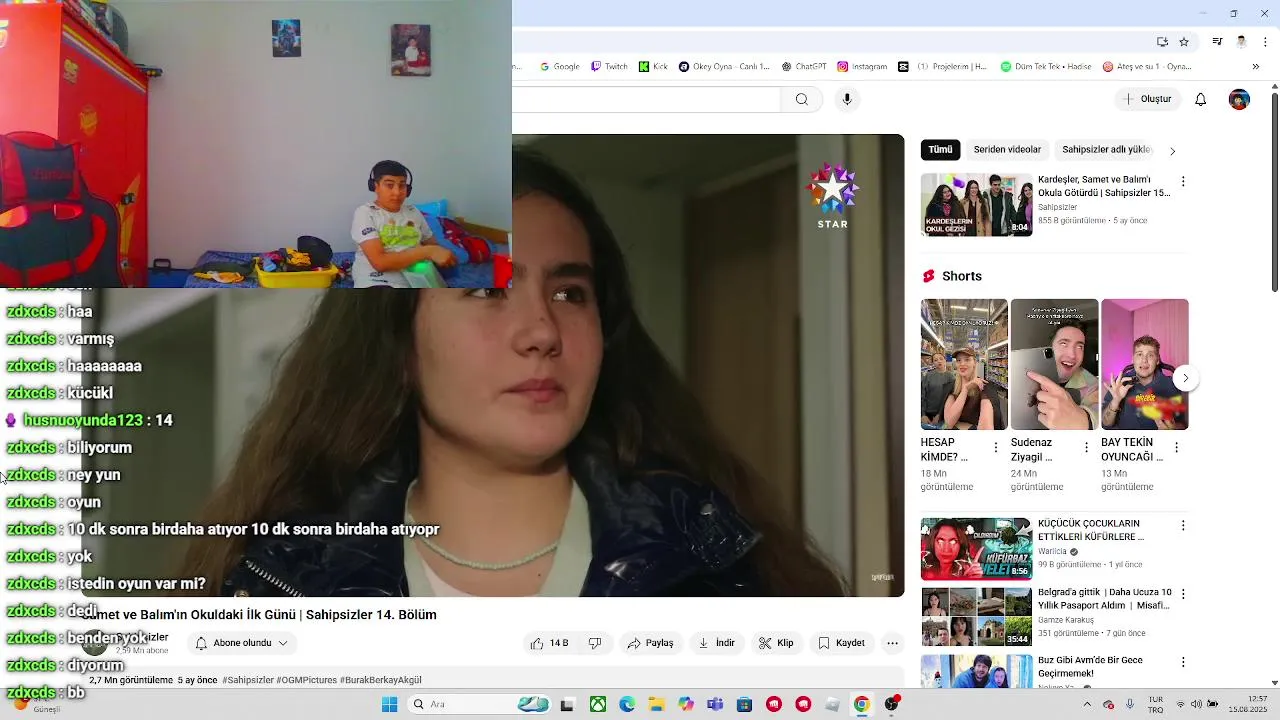This screenshot has height=720, width=1280.
Task: Open Microsoft Edge from the taskbar
Action: (627, 704)
